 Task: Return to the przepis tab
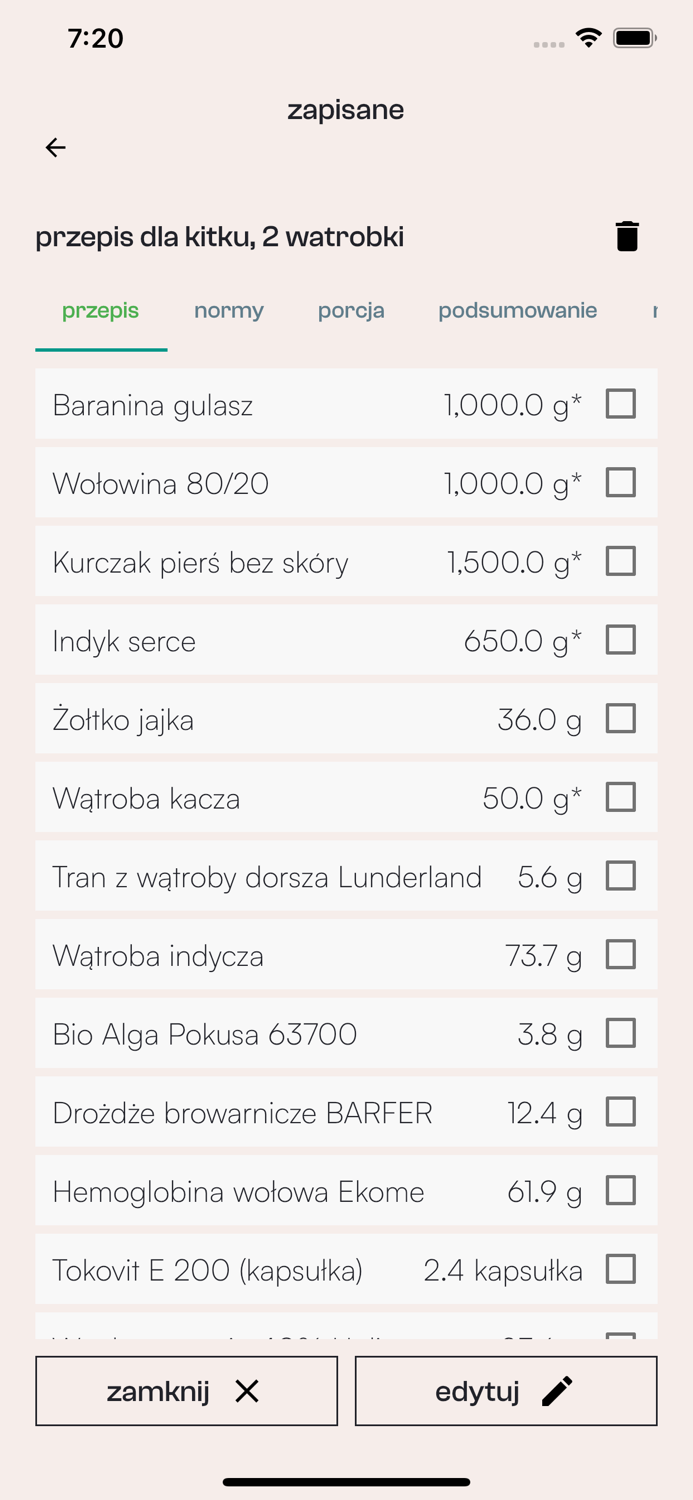click(x=100, y=311)
